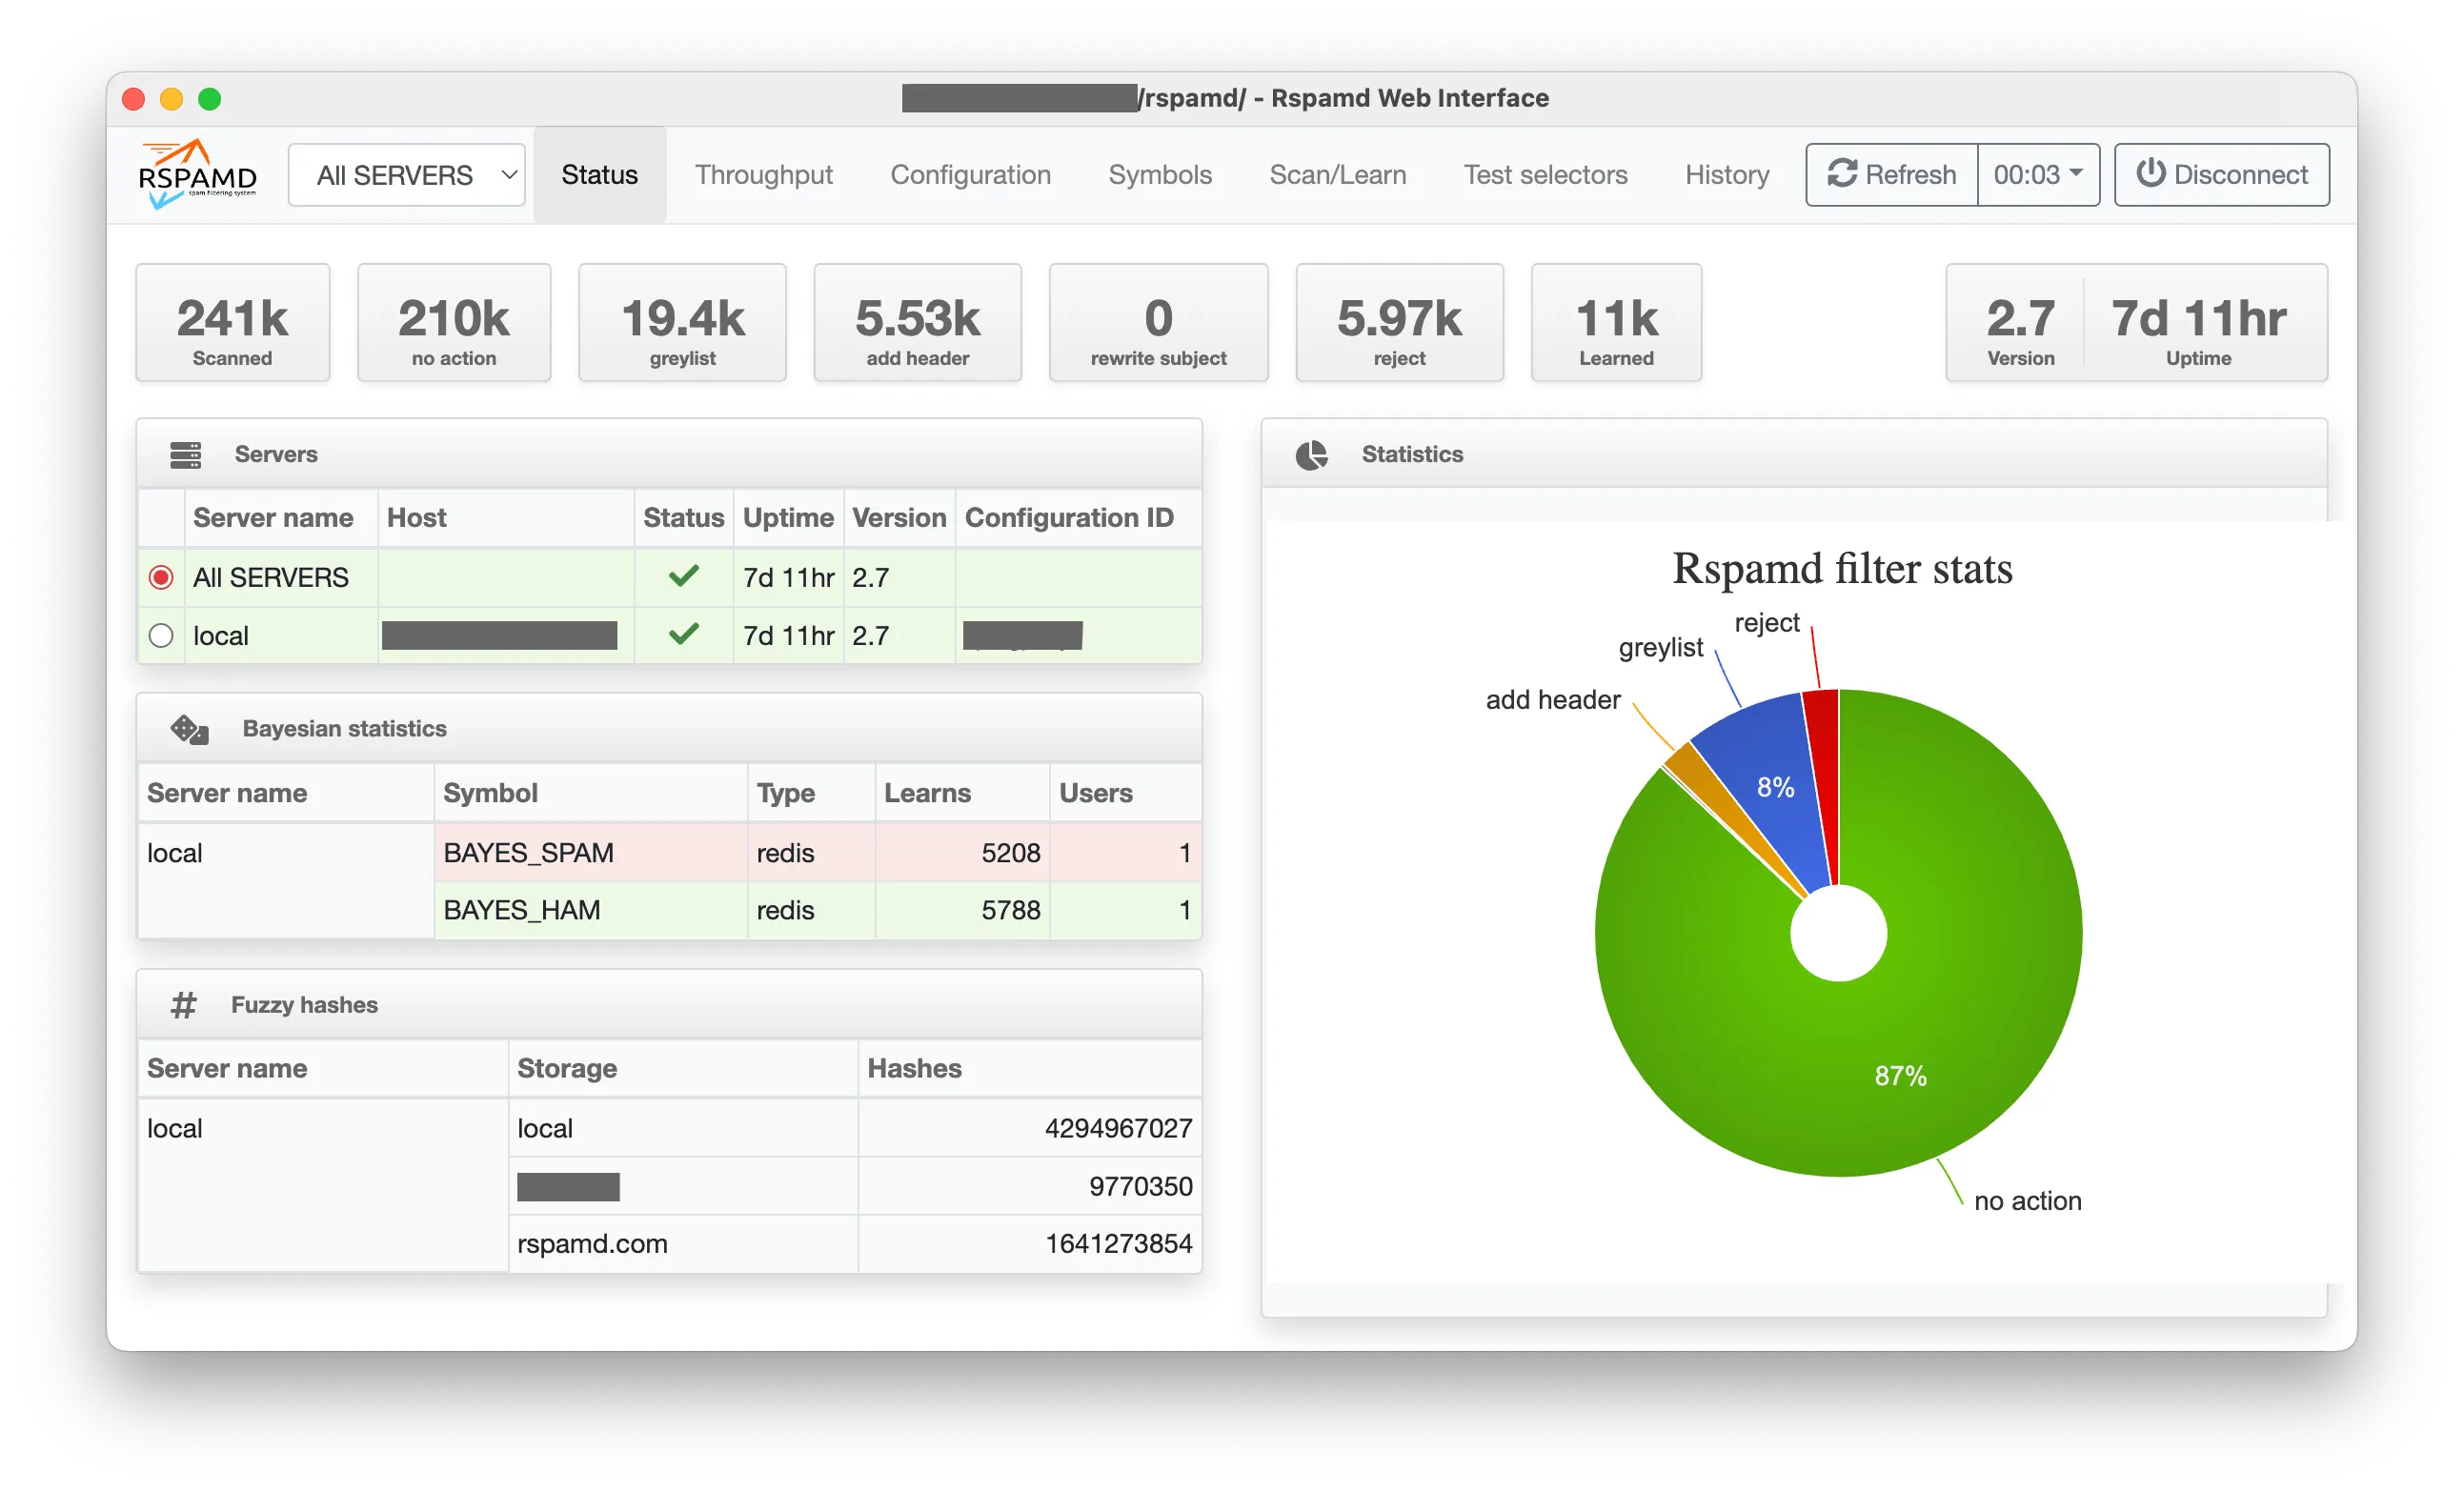The width and height of the screenshot is (2464, 1492).
Task: Switch to the Throughput tab
Action: (x=763, y=174)
